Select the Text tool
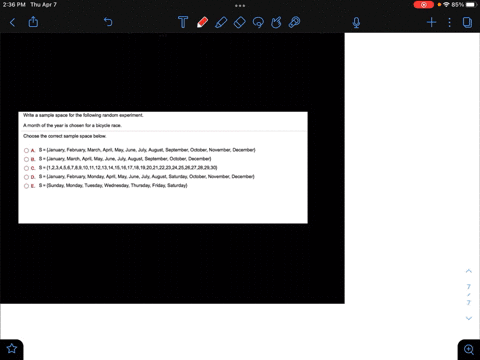This screenshot has height=360, width=480. pyautogui.click(x=183, y=22)
